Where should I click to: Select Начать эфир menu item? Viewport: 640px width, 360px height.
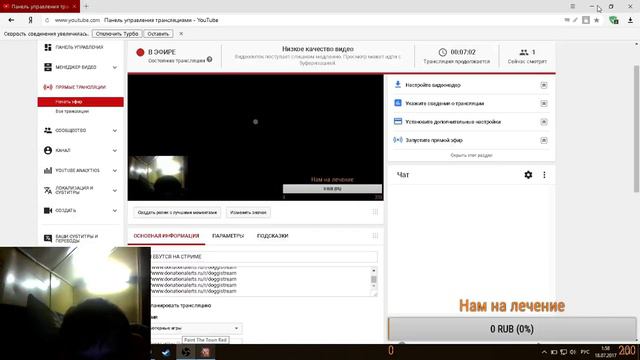pos(80,102)
